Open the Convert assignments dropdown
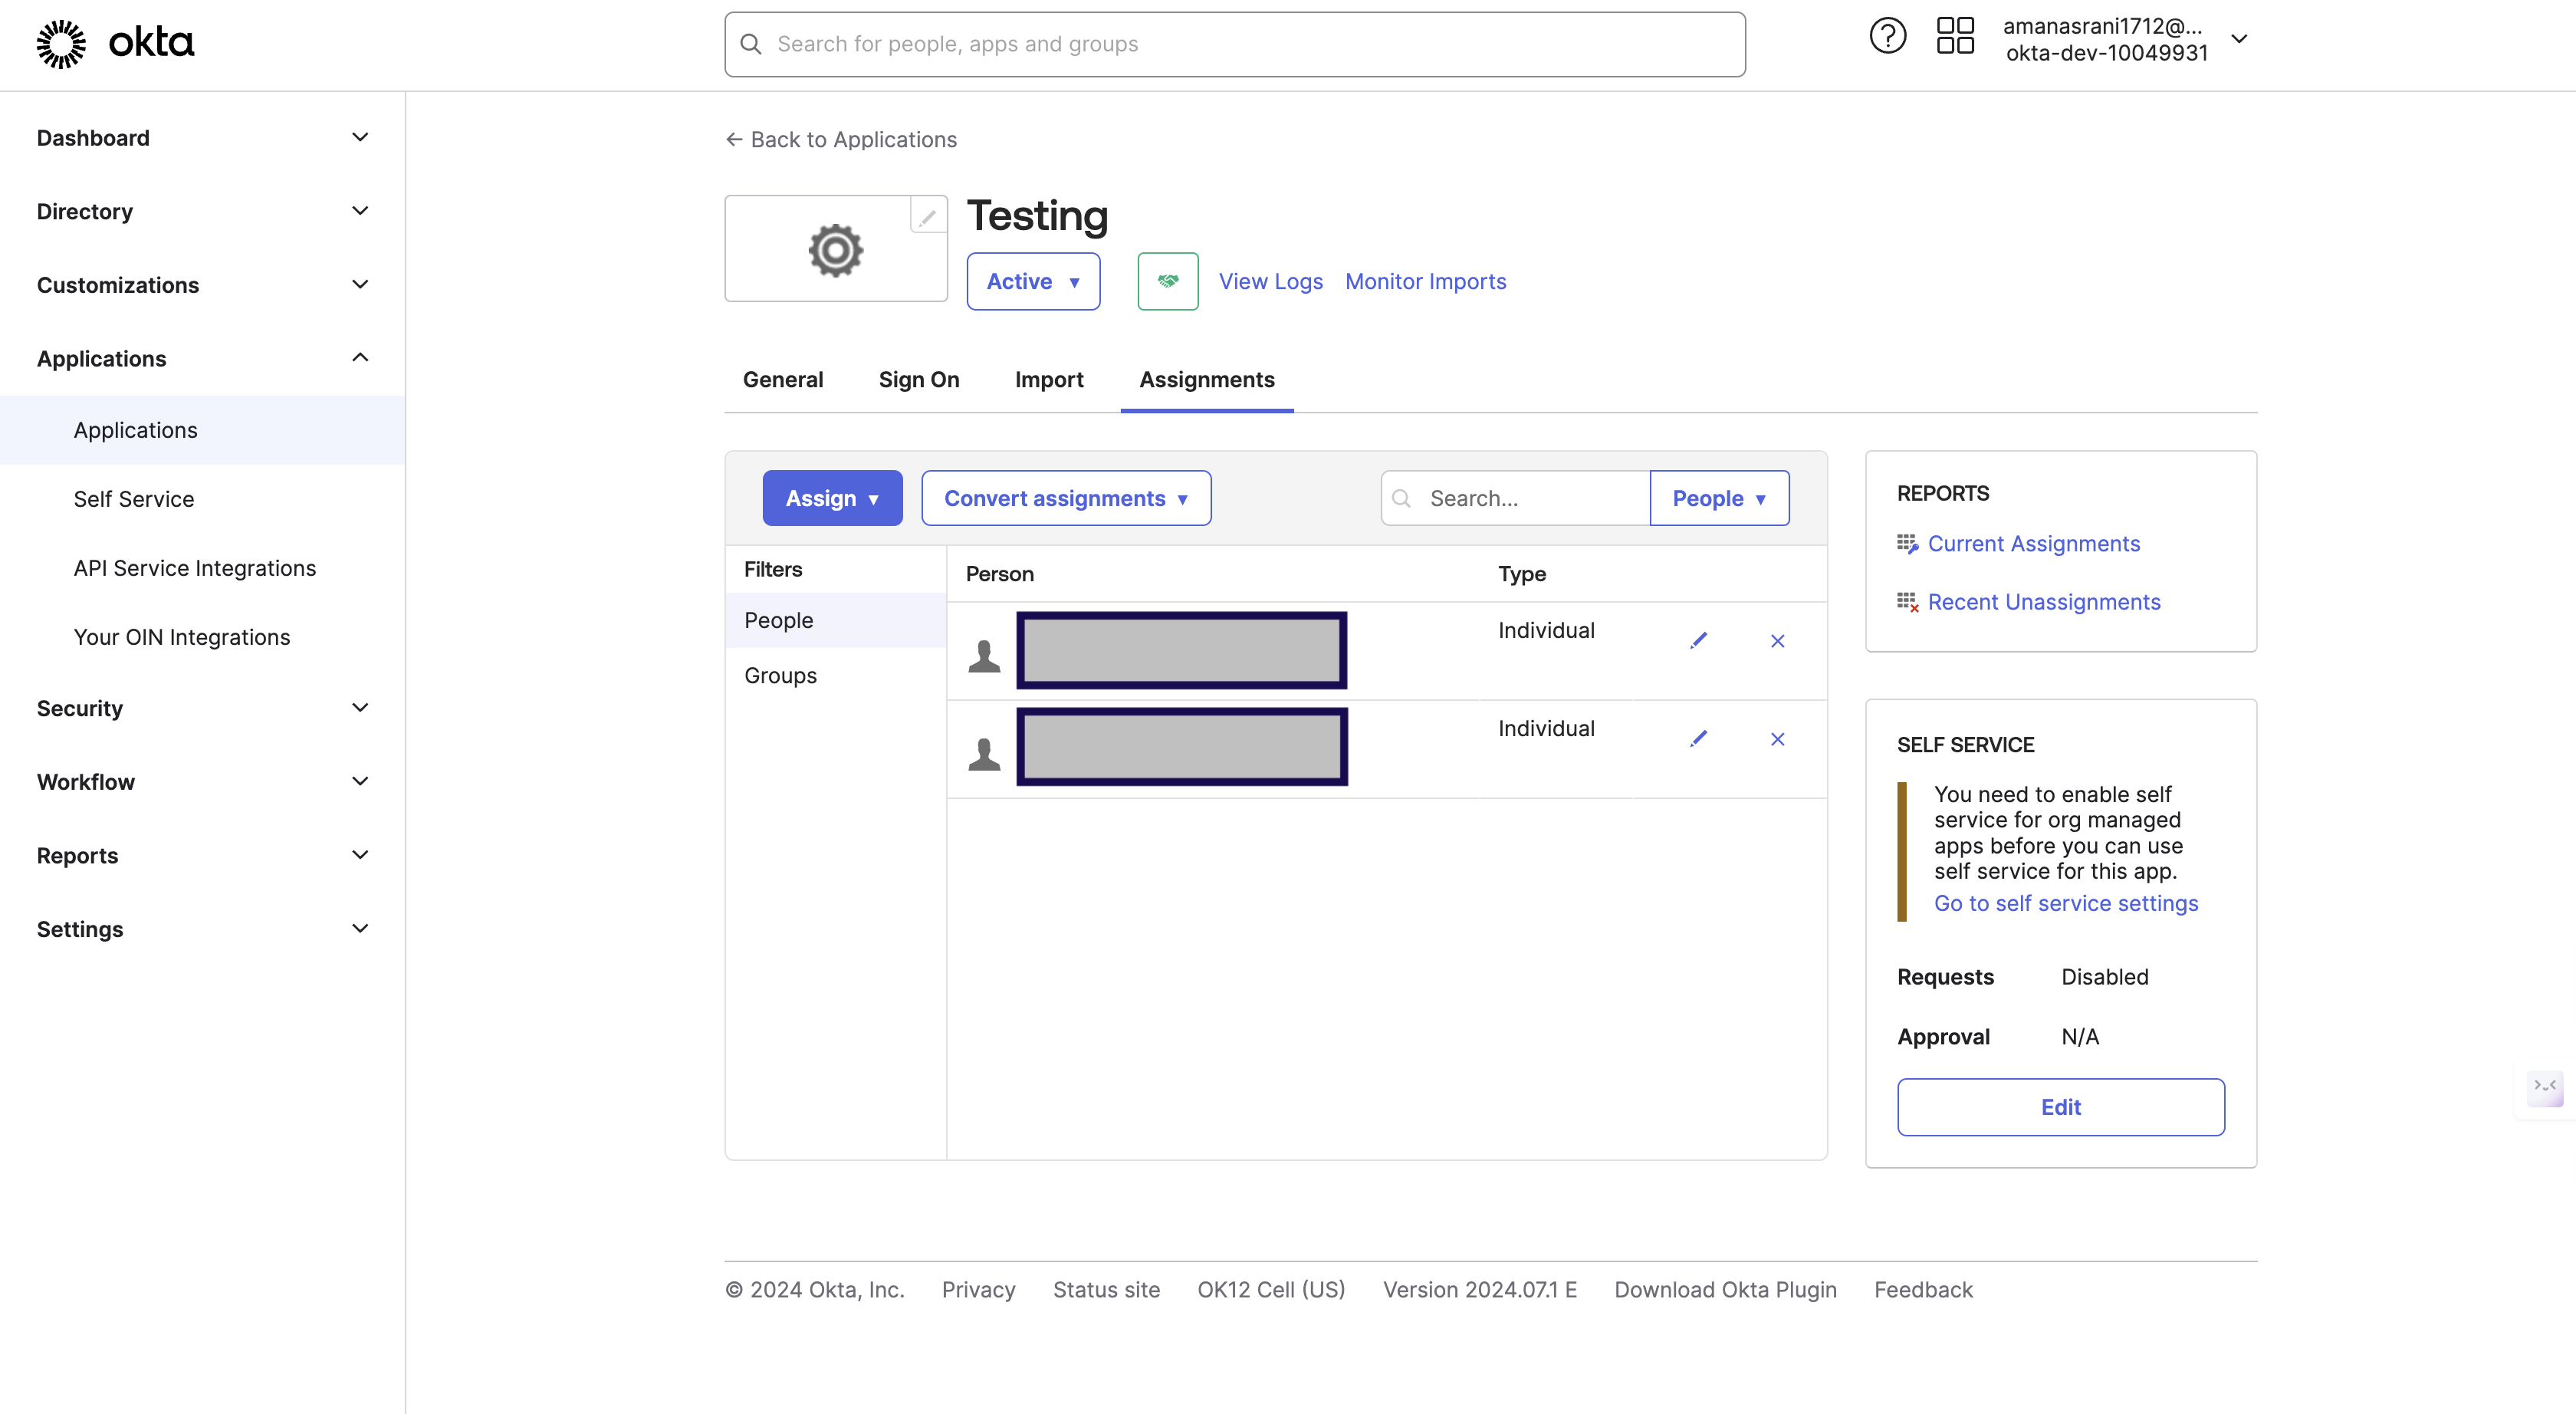The height and width of the screenshot is (1414, 2576). [1065, 498]
